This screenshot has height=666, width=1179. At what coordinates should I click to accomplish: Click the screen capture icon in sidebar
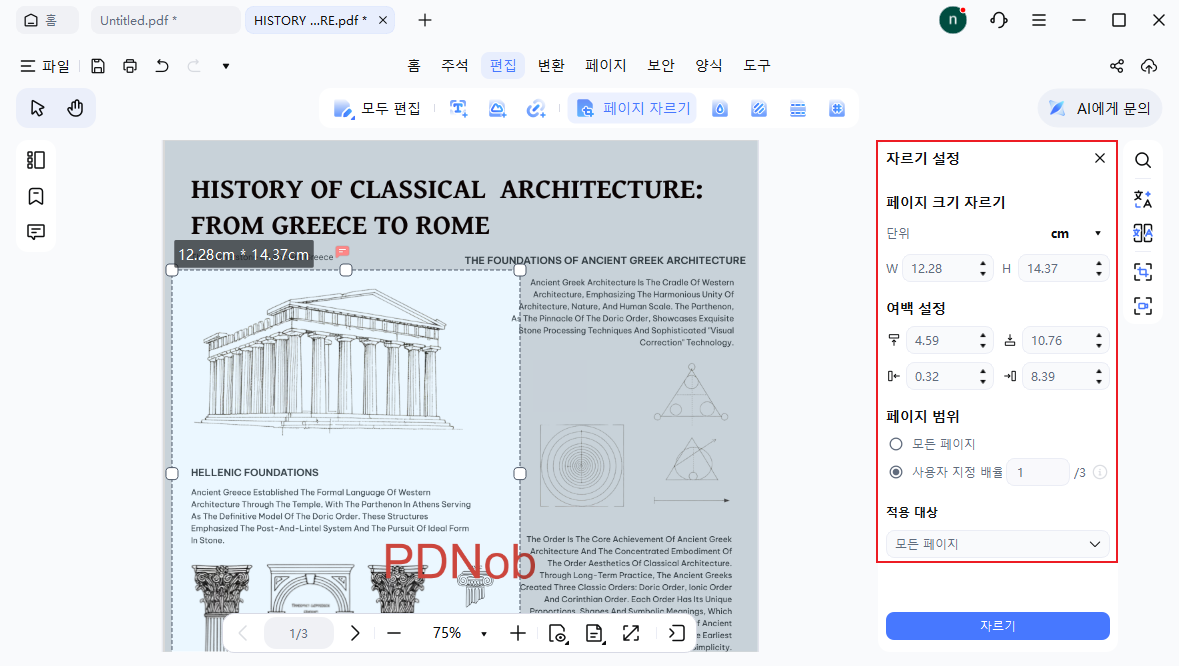pyautogui.click(x=1143, y=306)
